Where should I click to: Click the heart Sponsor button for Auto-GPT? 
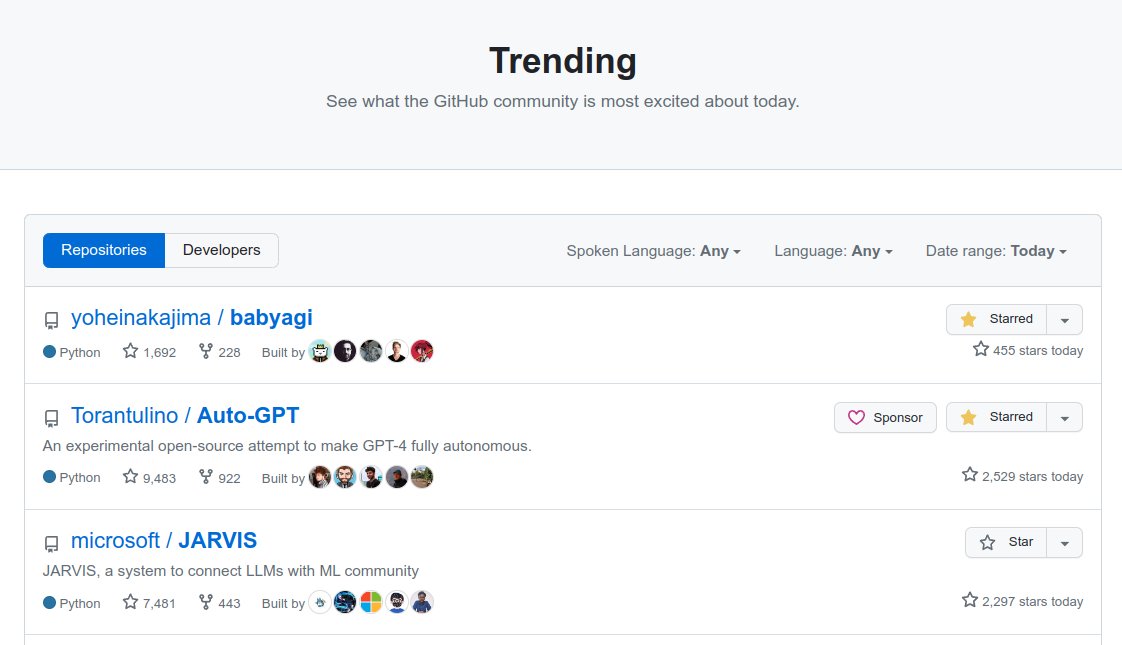pos(885,417)
